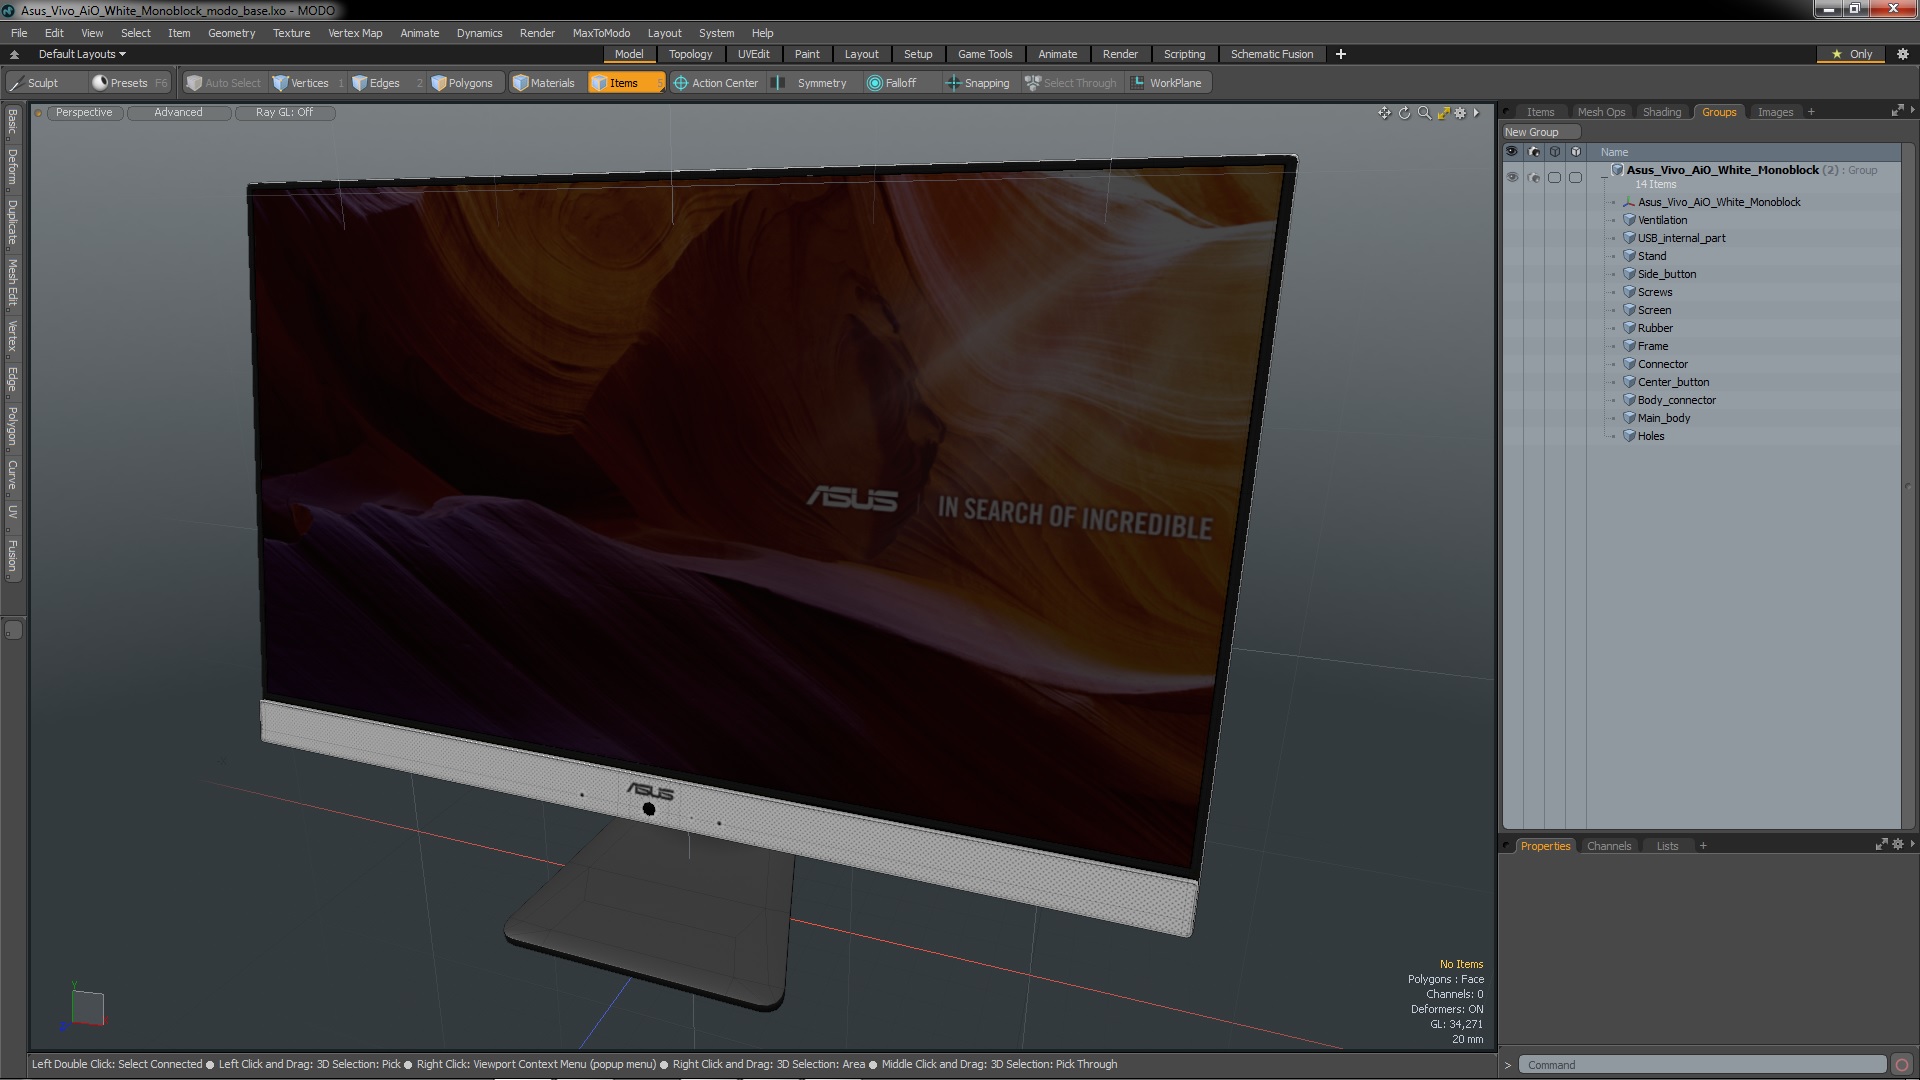Click the viewport zoom magnifier icon
The height and width of the screenshot is (1080, 1920).
pyautogui.click(x=1424, y=113)
